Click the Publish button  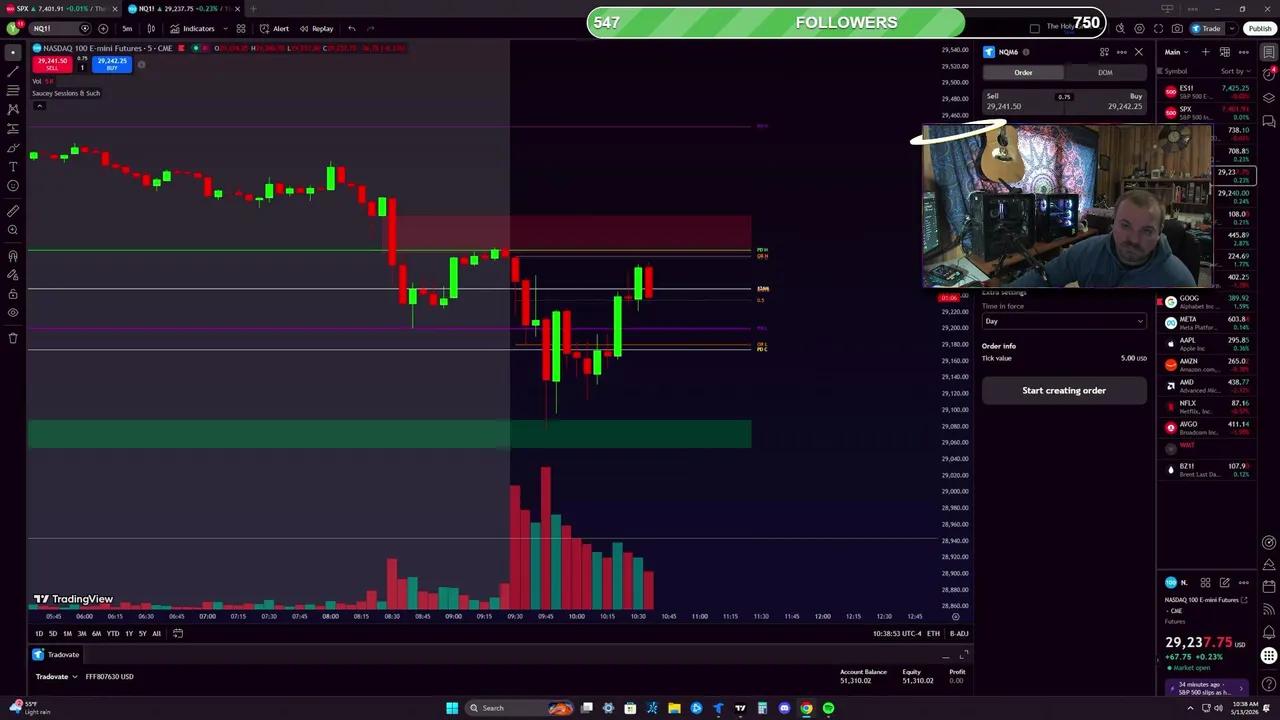(x=1260, y=28)
